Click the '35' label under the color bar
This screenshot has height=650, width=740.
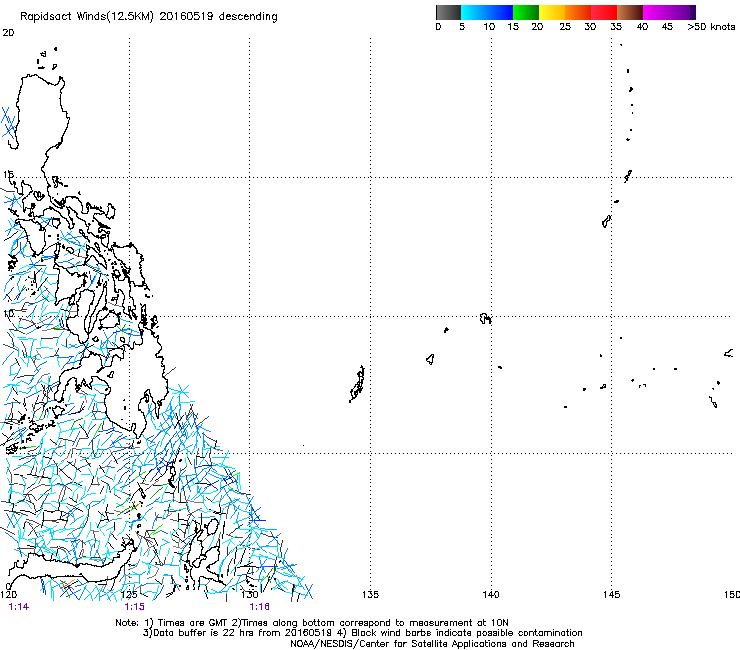[616, 27]
